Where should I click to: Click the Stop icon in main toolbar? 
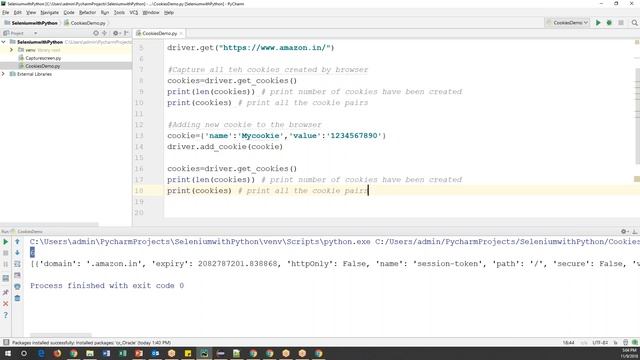[621, 23]
